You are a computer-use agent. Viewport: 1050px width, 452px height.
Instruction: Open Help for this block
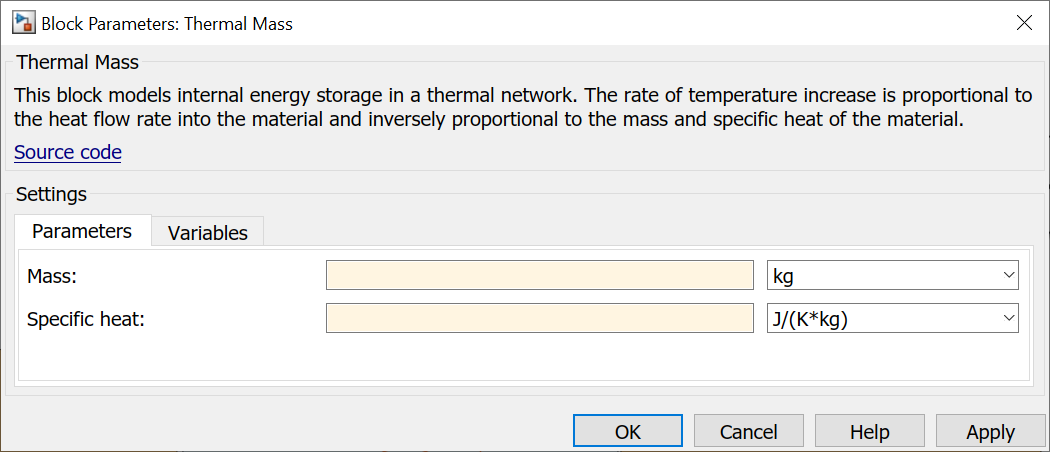[x=869, y=432]
